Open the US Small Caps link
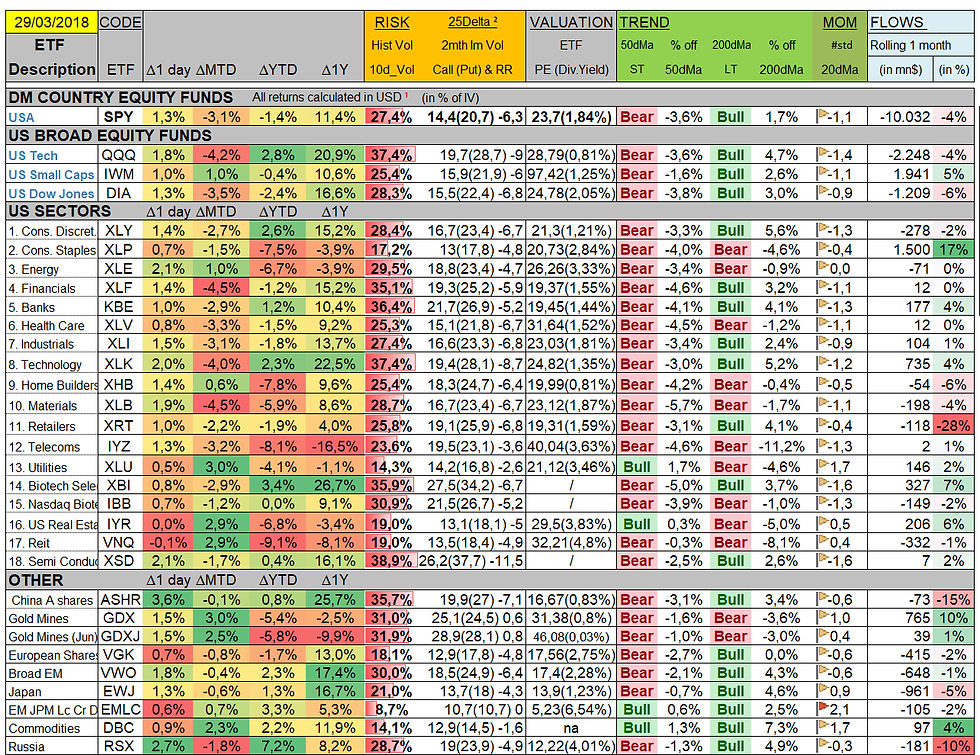Viewport: 980px width, 755px height. [x=51, y=174]
